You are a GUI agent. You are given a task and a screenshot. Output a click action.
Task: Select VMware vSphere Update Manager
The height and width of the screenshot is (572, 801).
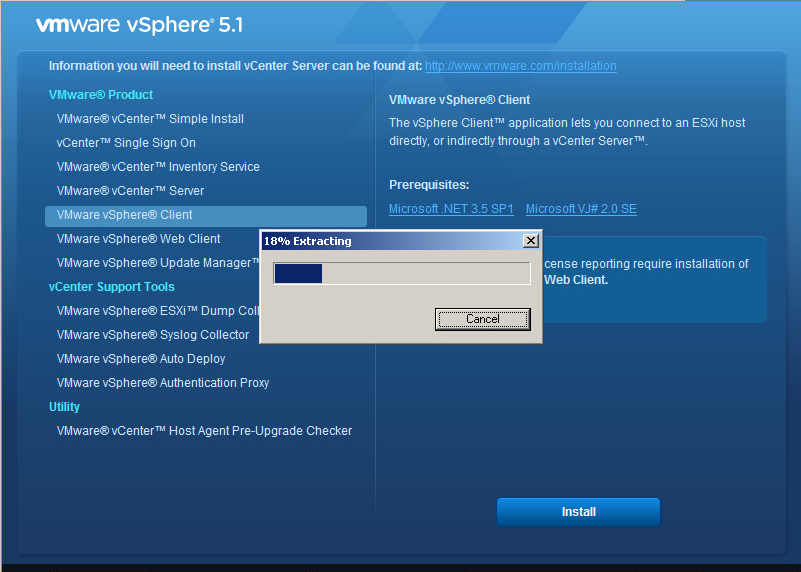[x=158, y=263]
